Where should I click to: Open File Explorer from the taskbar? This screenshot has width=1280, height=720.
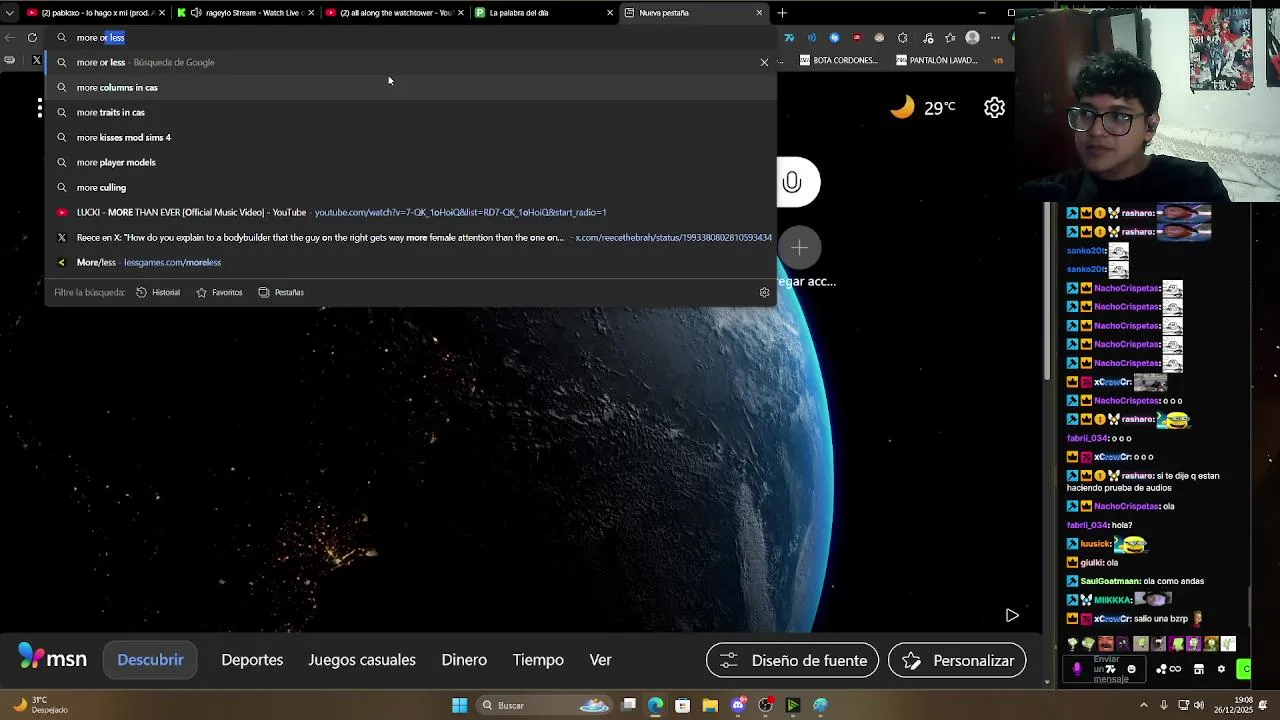710,705
